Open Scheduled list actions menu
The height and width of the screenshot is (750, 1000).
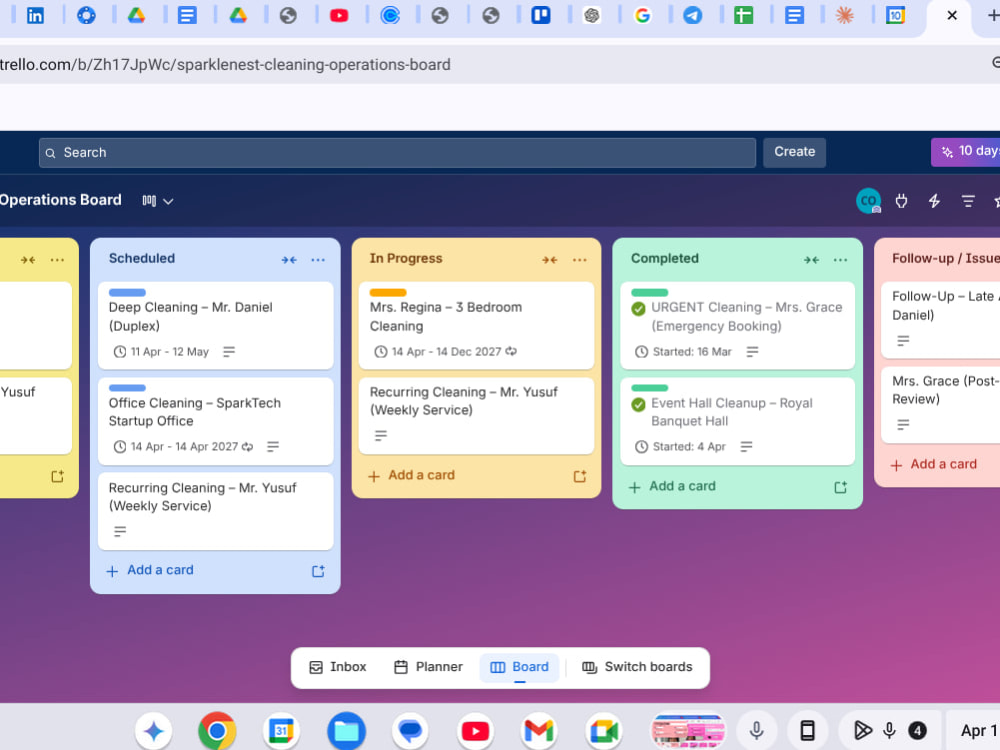(318, 260)
